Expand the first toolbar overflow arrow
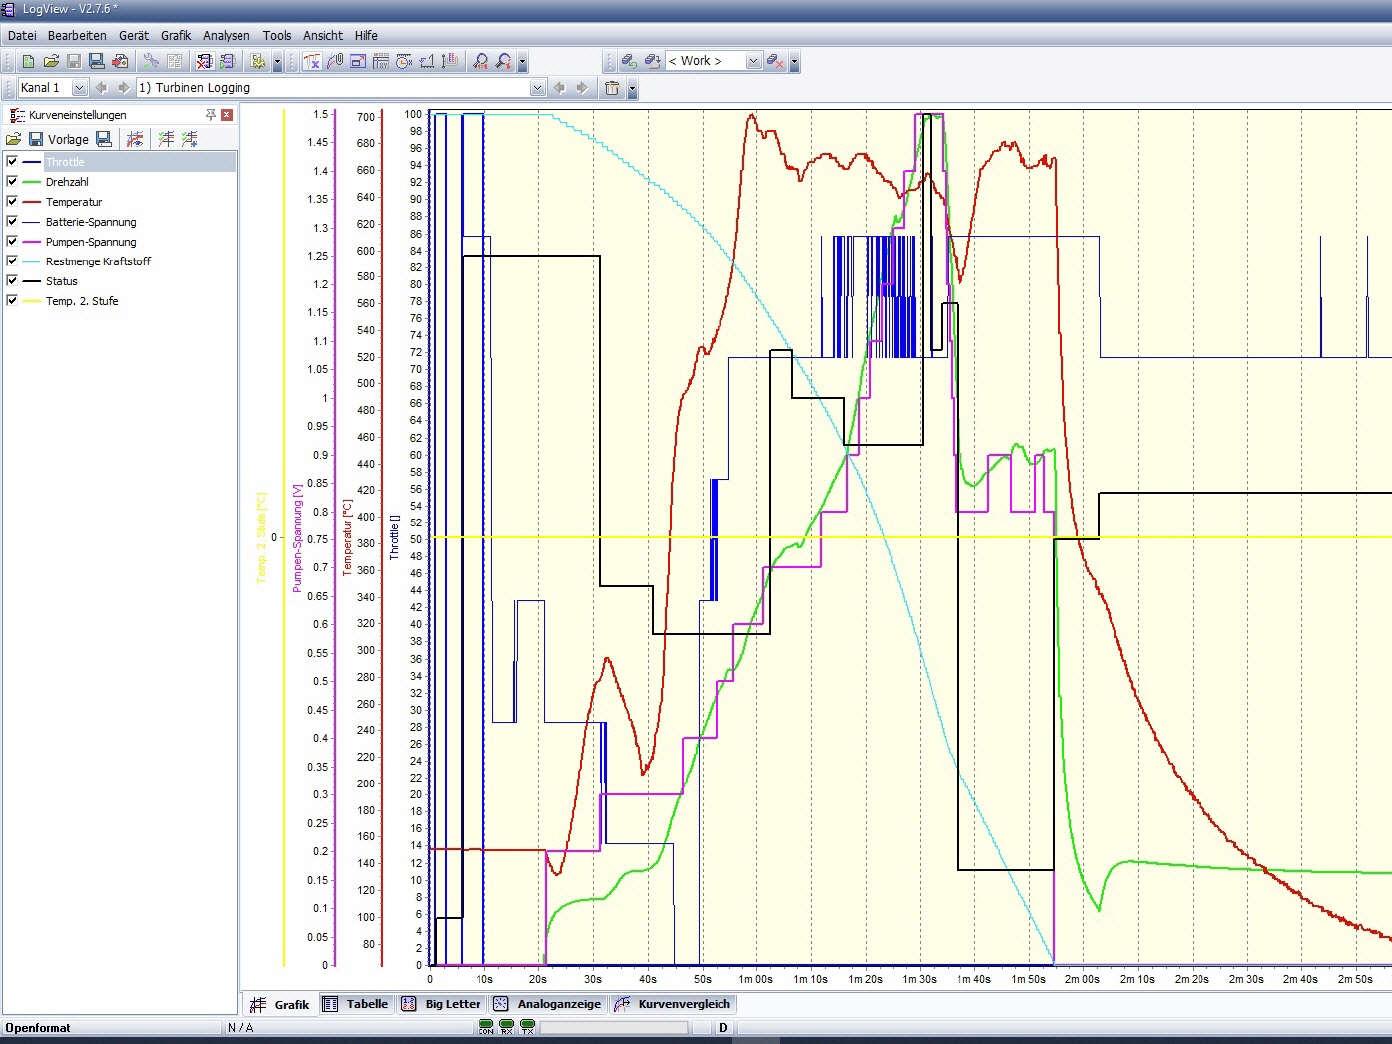This screenshot has height=1044, width=1392. point(278,61)
